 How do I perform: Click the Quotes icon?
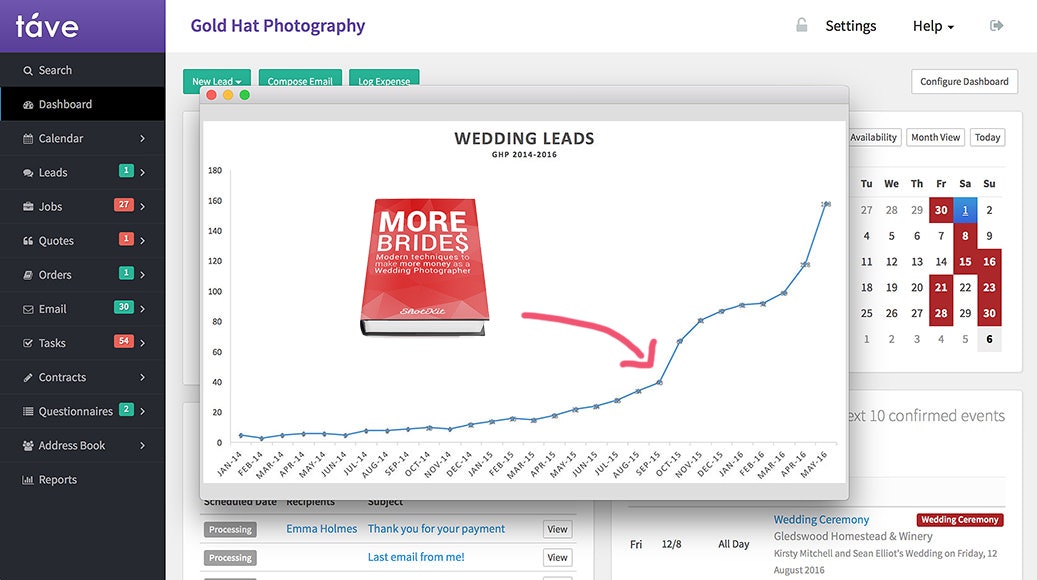coord(27,240)
